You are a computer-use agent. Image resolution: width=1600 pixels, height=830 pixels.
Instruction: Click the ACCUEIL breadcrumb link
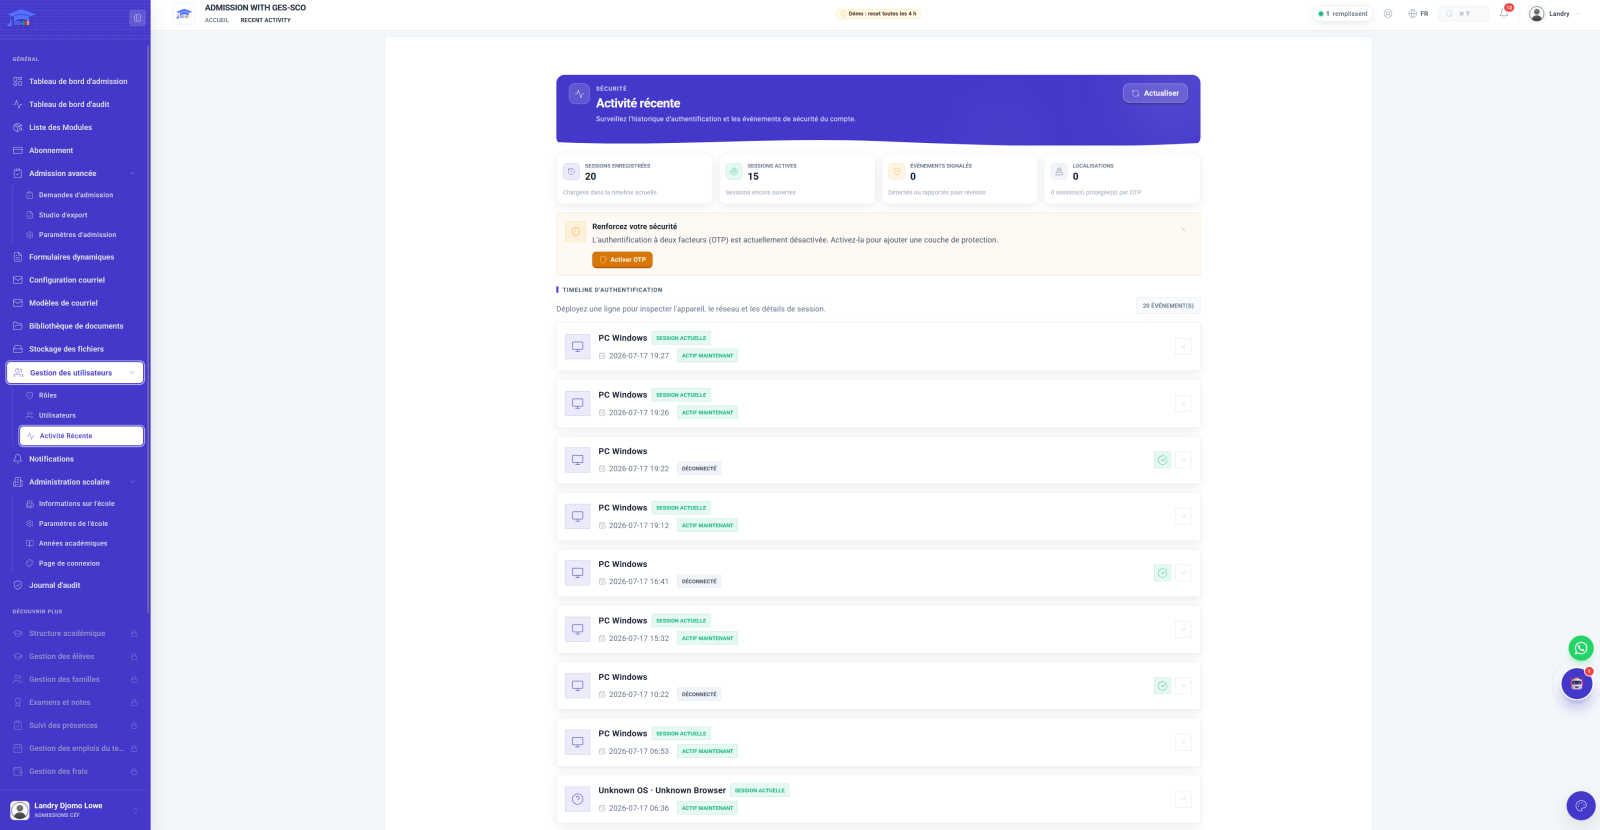(x=217, y=20)
